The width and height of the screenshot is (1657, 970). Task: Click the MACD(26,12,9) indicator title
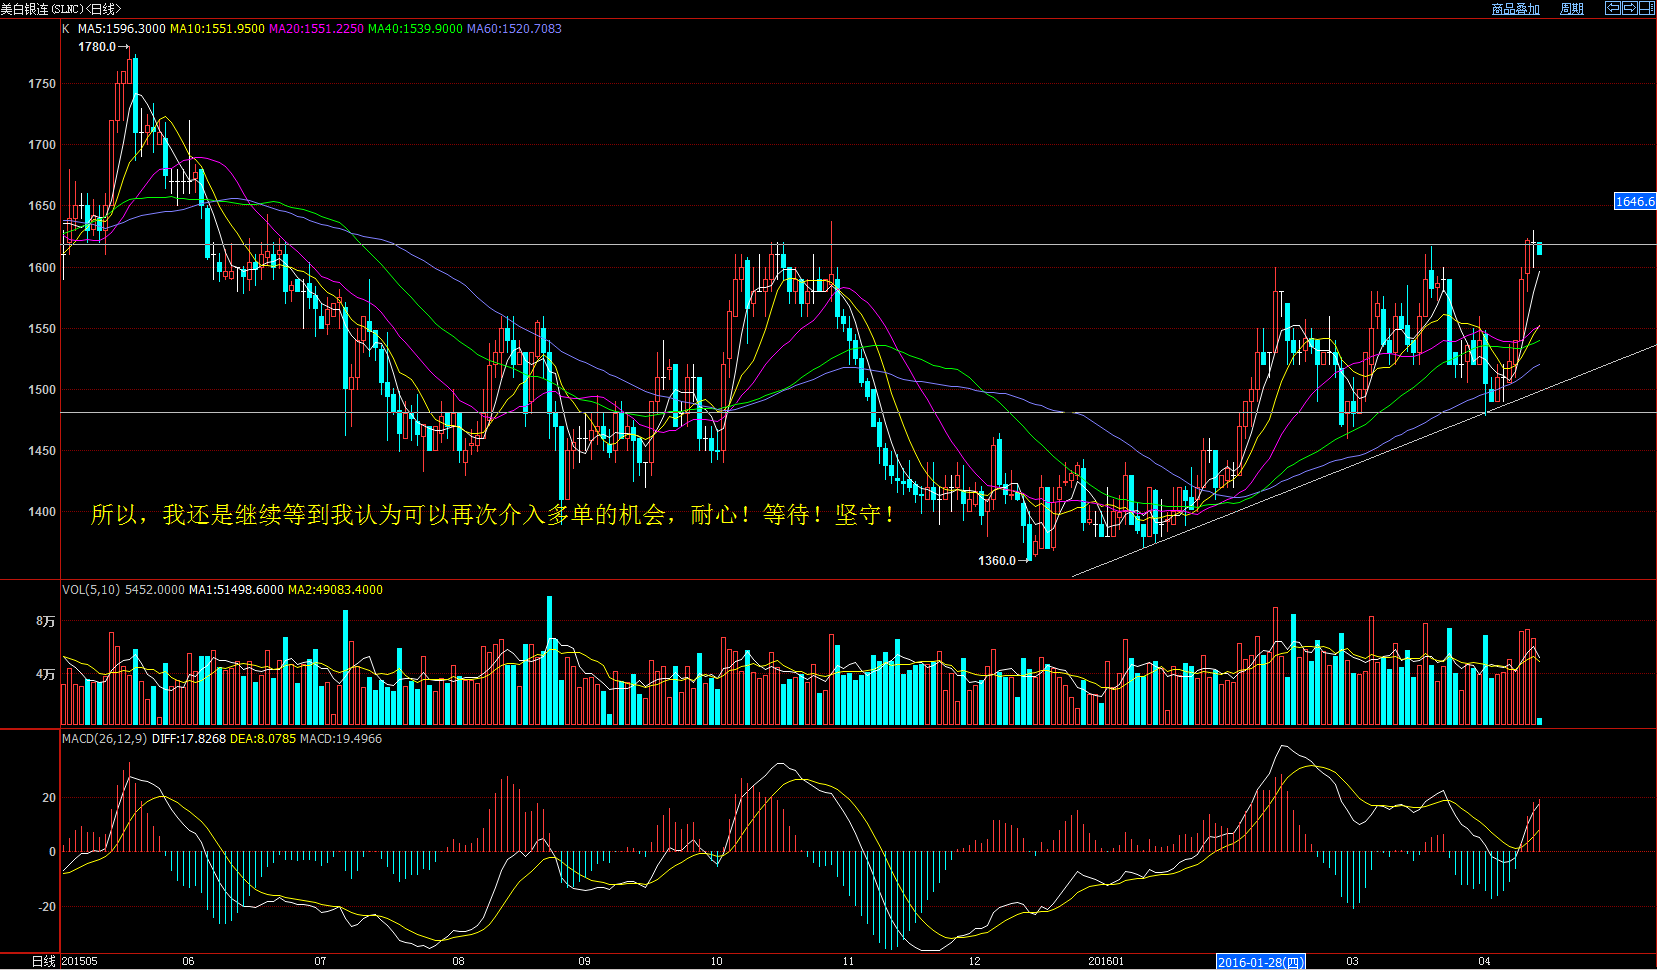click(x=104, y=739)
